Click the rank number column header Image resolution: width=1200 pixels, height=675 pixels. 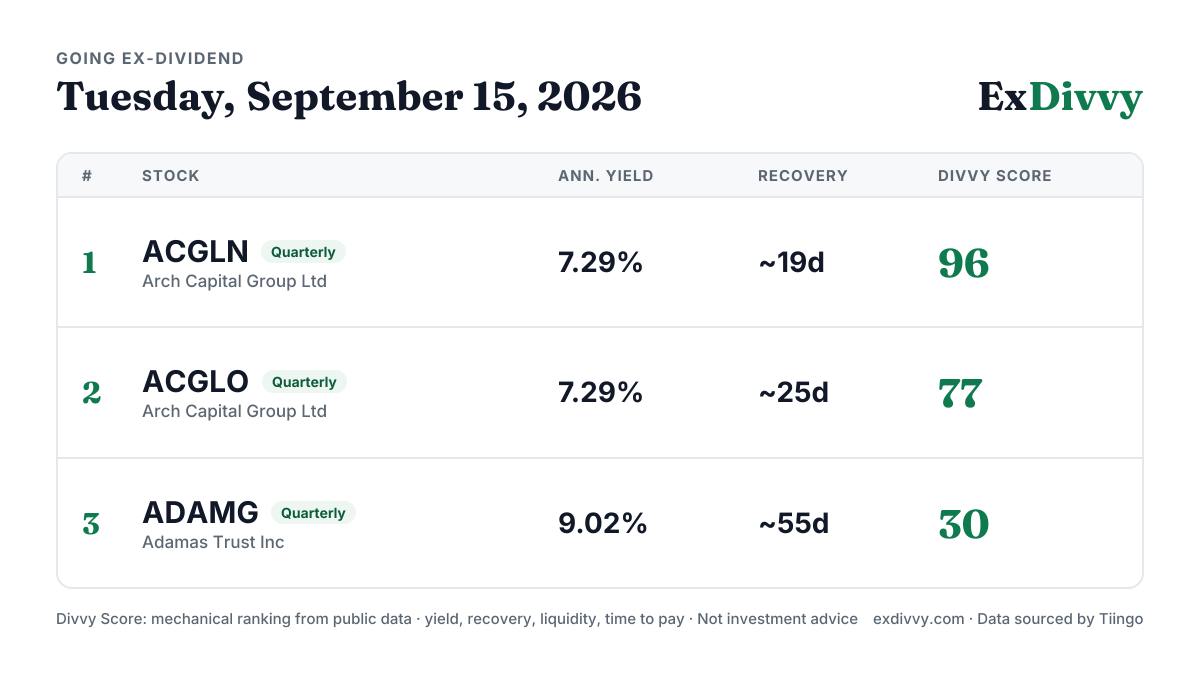click(x=87, y=176)
